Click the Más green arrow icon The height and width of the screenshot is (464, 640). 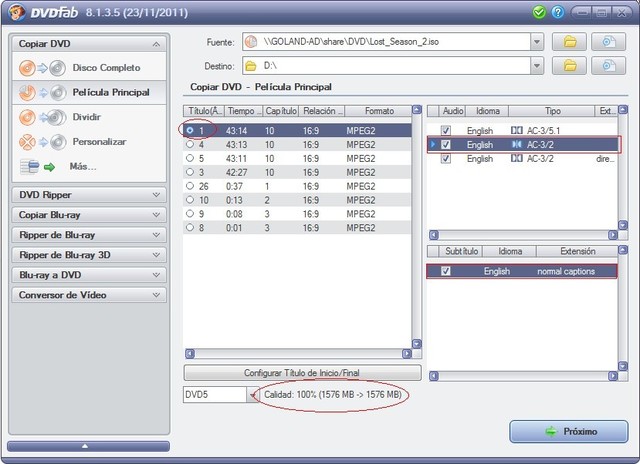[x=49, y=167]
